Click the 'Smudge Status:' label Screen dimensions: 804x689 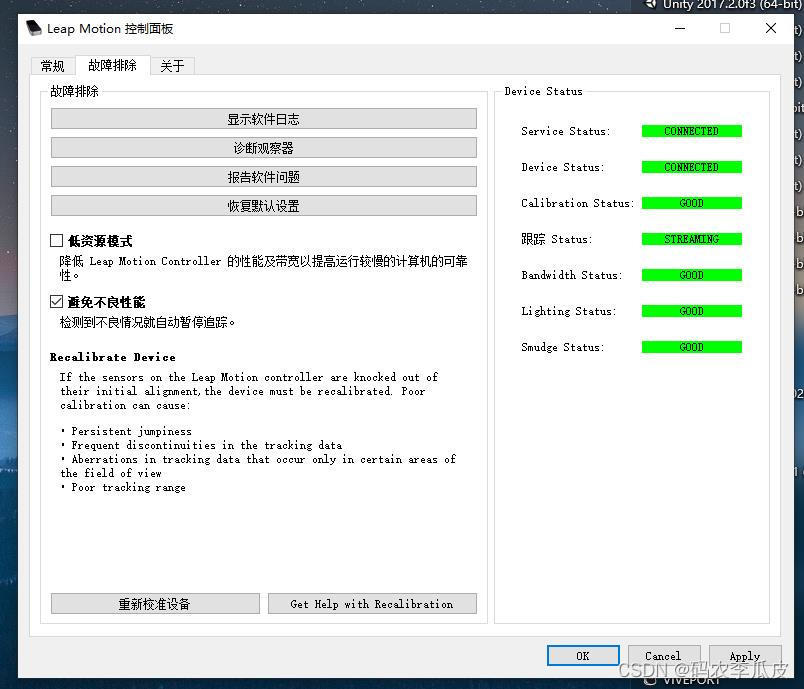click(x=562, y=347)
